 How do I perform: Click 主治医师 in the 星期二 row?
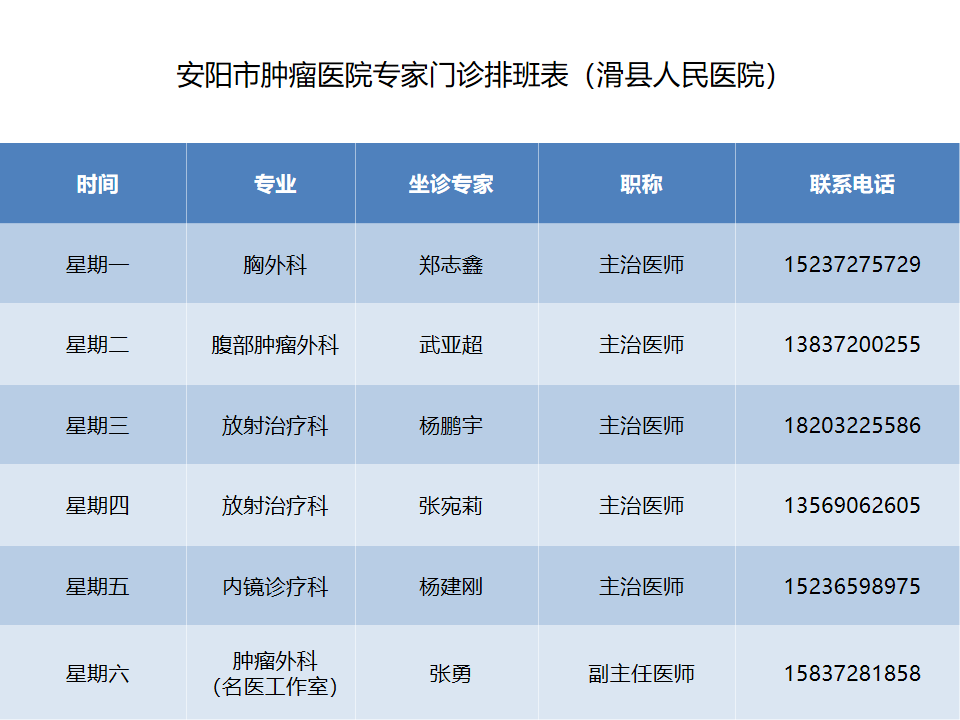click(641, 345)
